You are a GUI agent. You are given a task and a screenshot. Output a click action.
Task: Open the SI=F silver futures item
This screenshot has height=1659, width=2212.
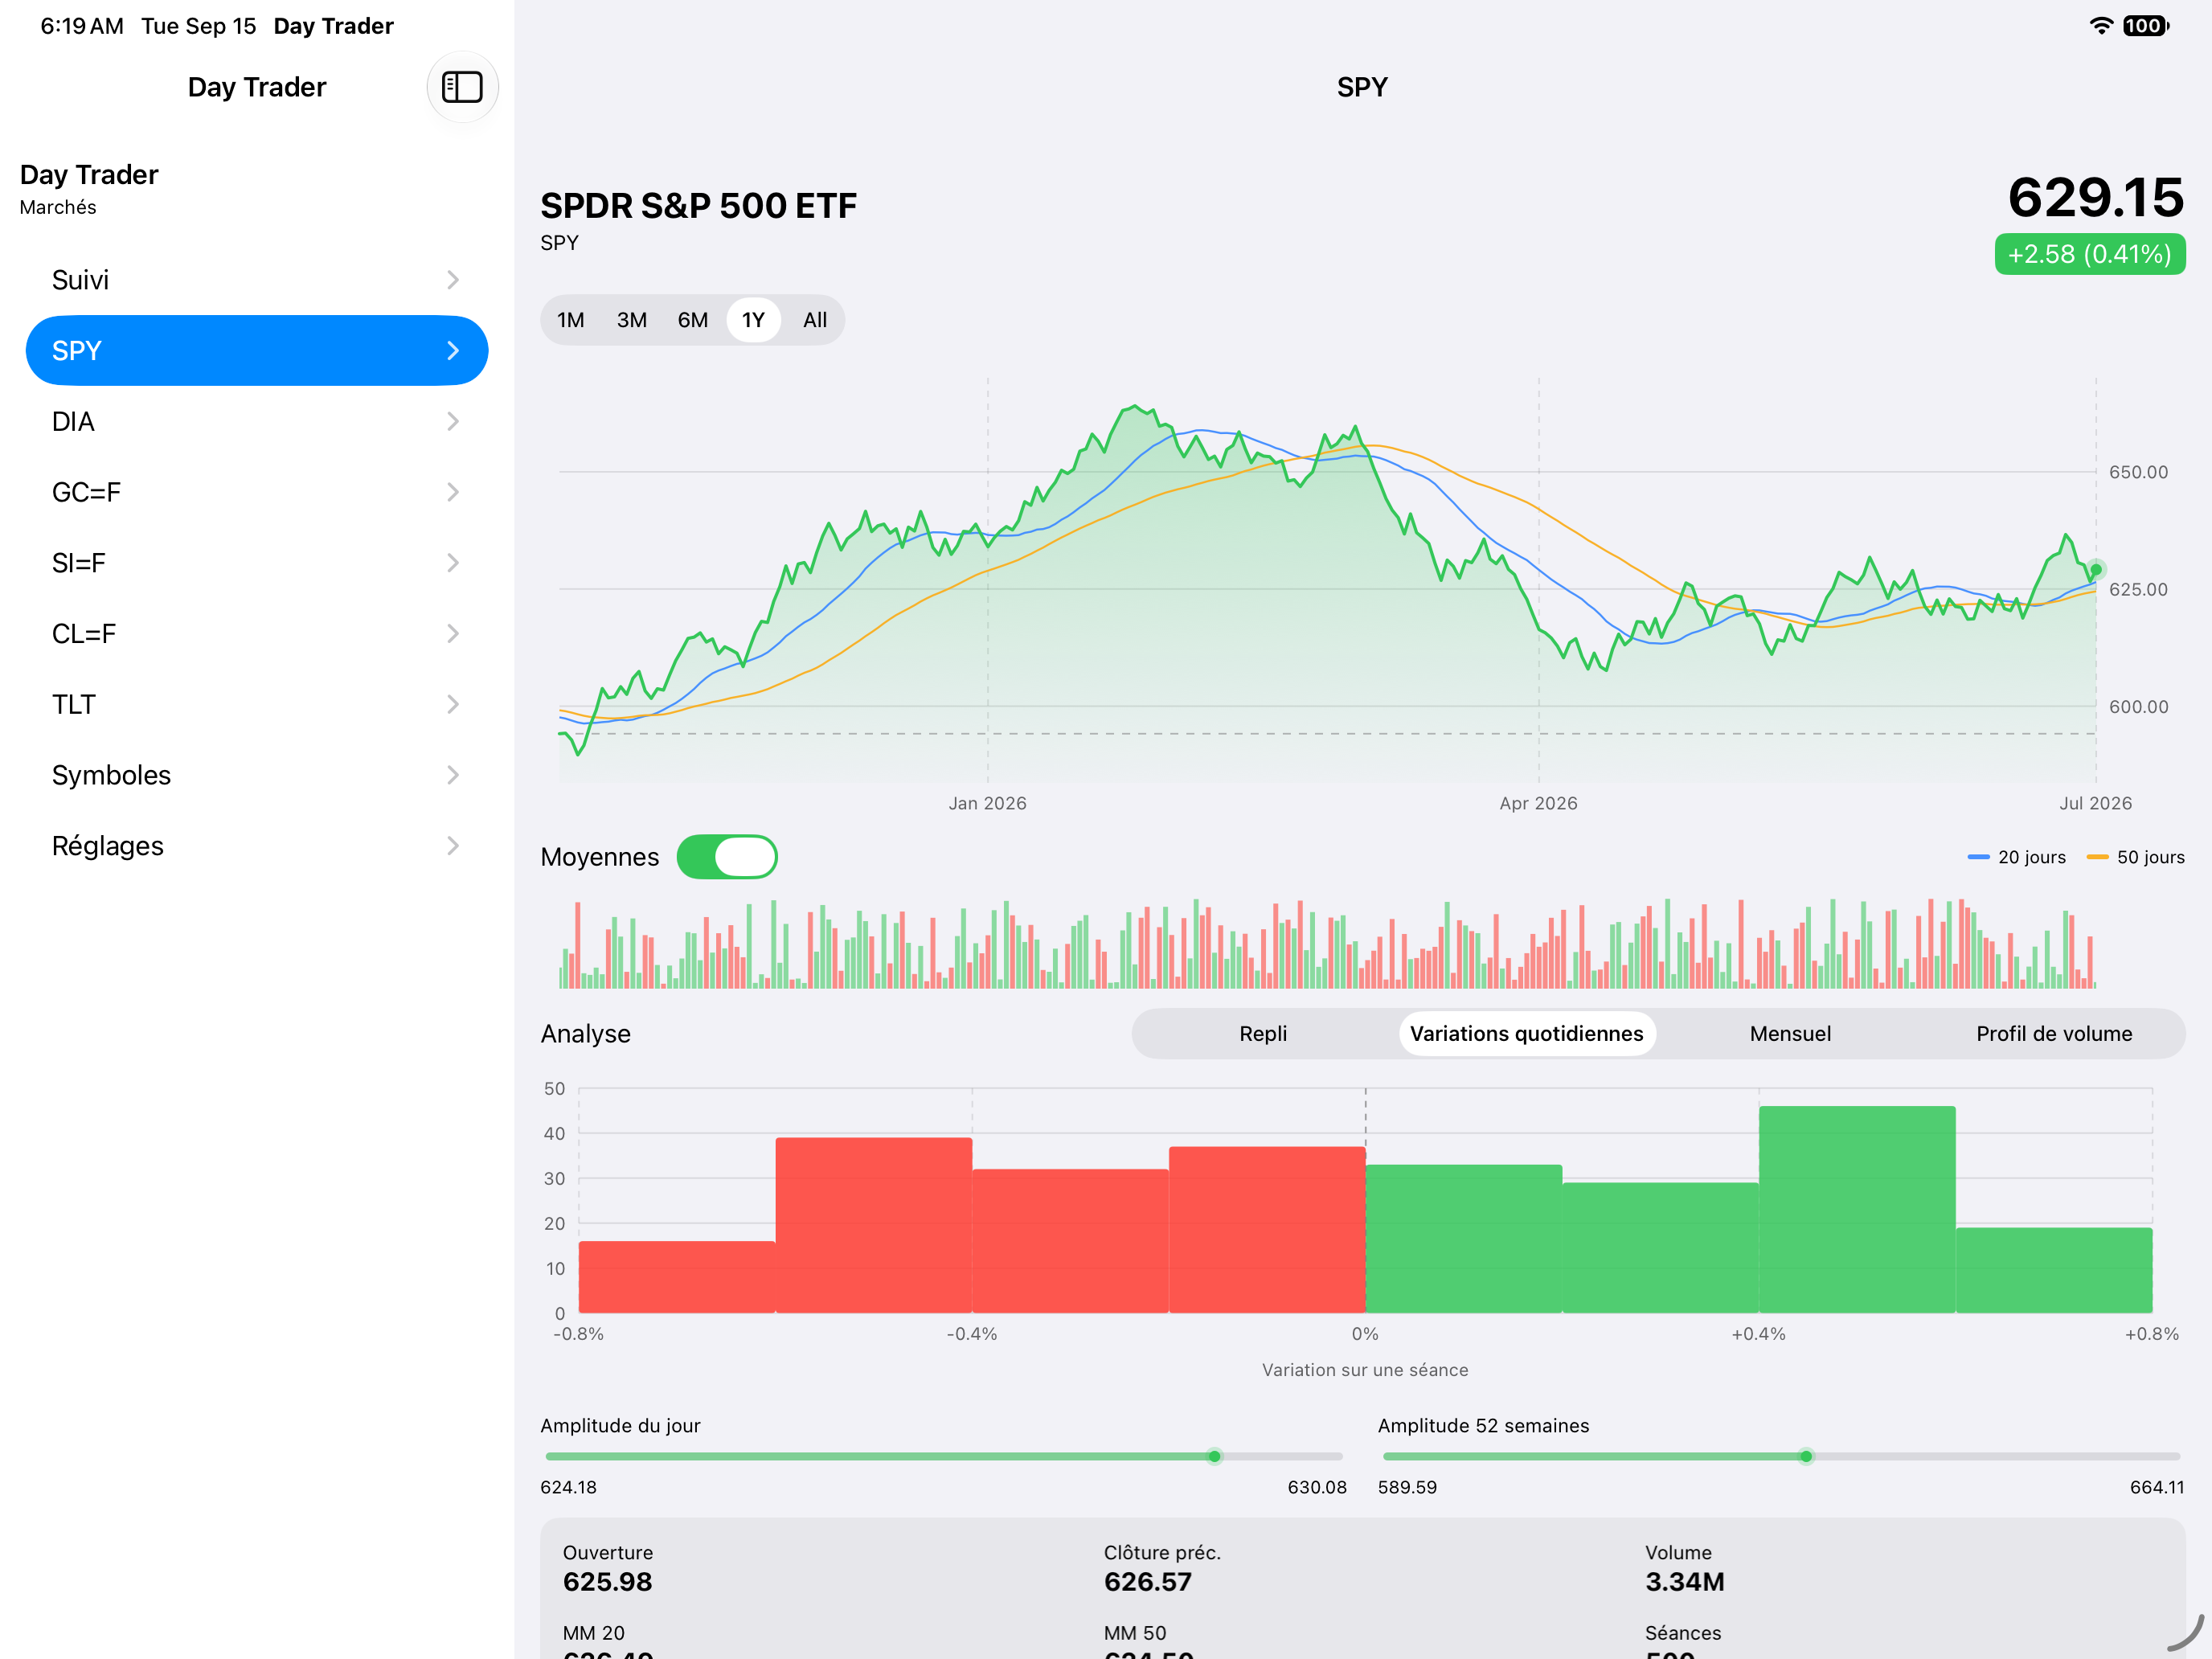(x=257, y=563)
